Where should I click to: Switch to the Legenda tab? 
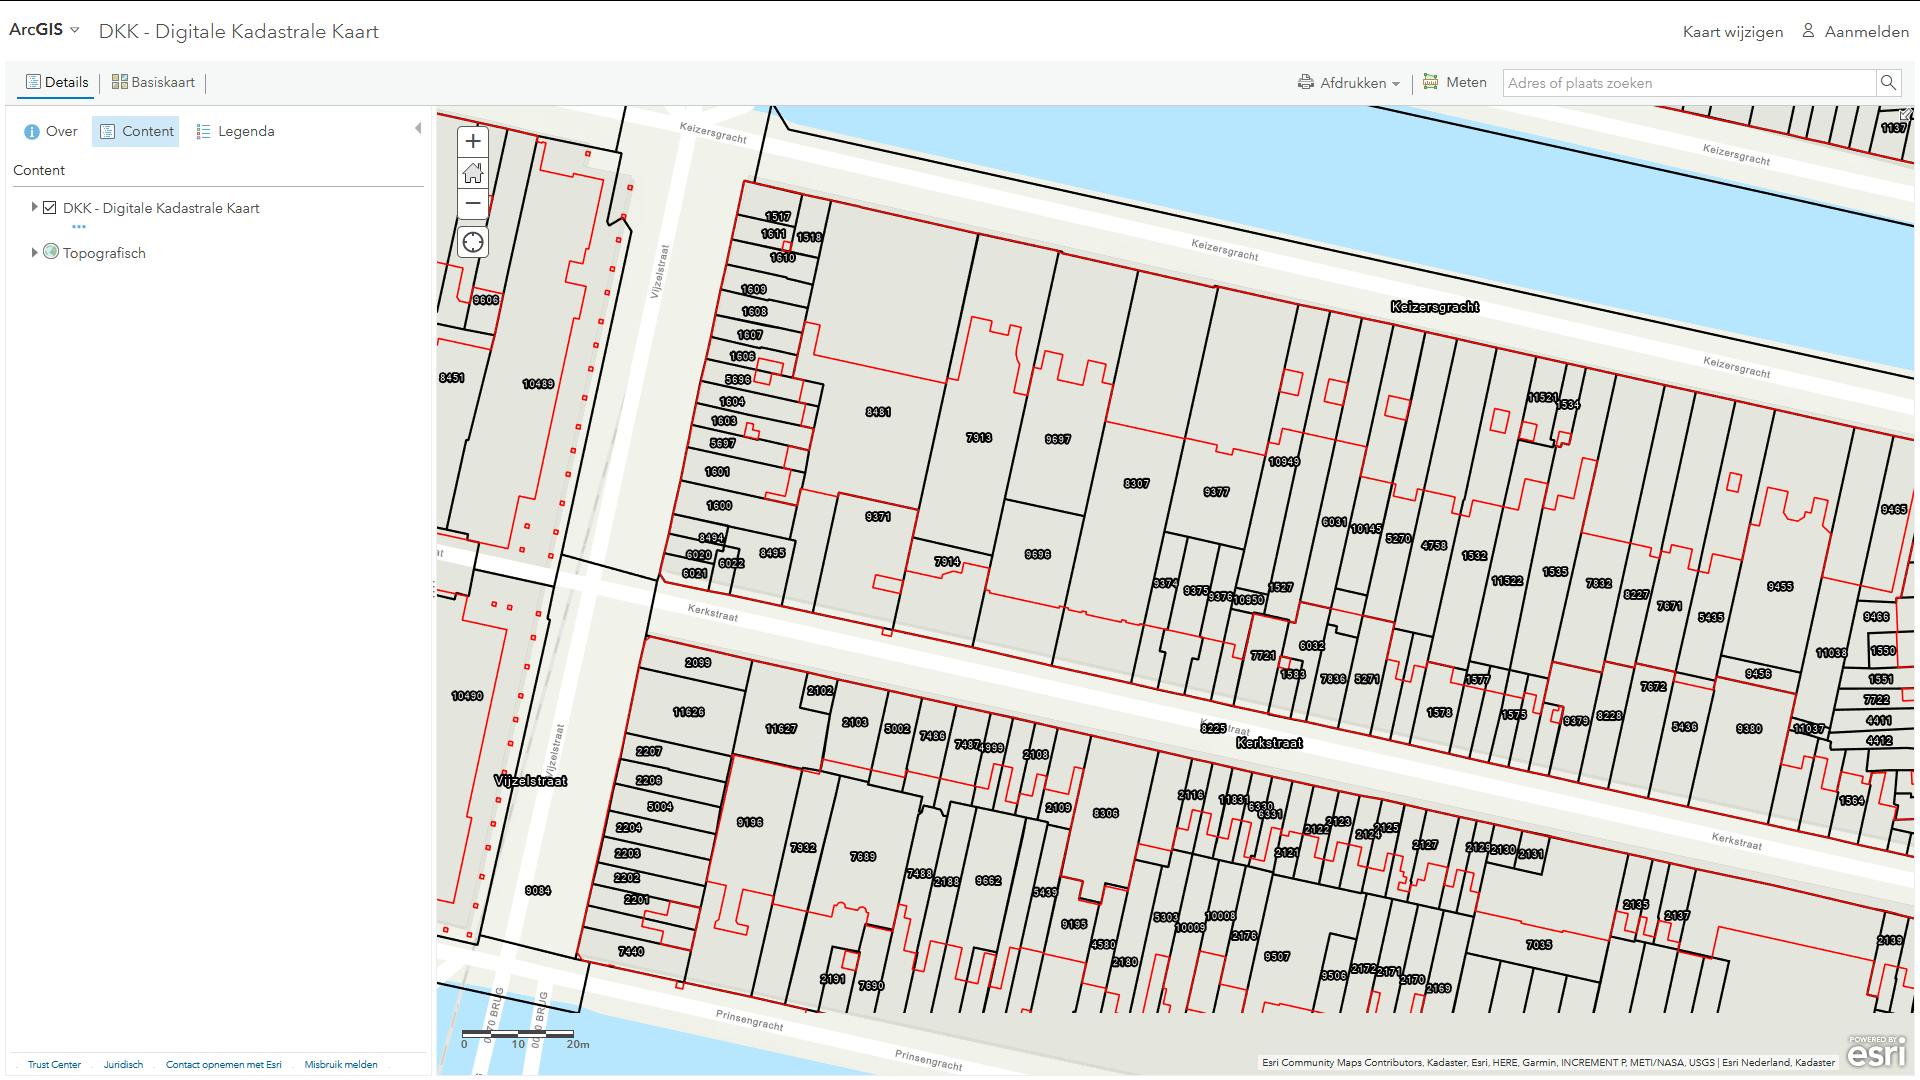pyautogui.click(x=235, y=131)
